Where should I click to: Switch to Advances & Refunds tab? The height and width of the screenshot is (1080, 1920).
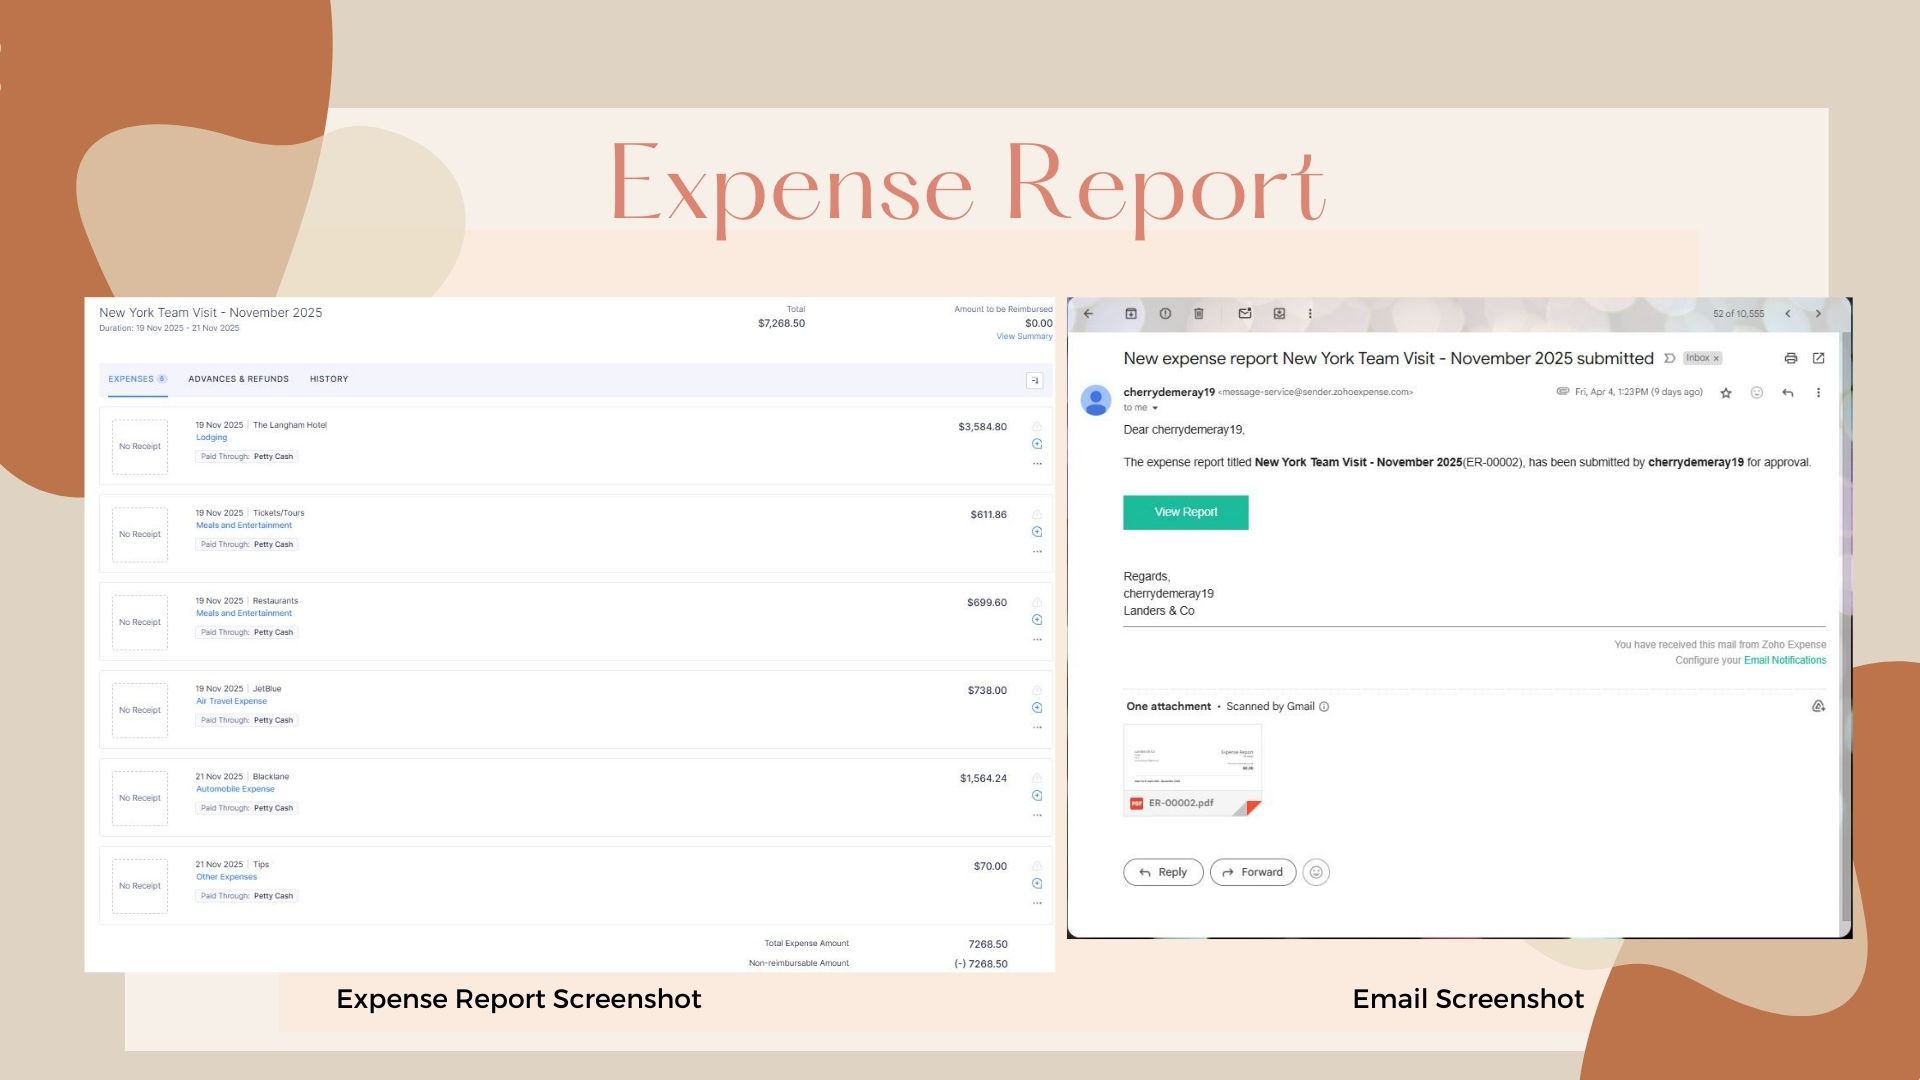pos(238,379)
